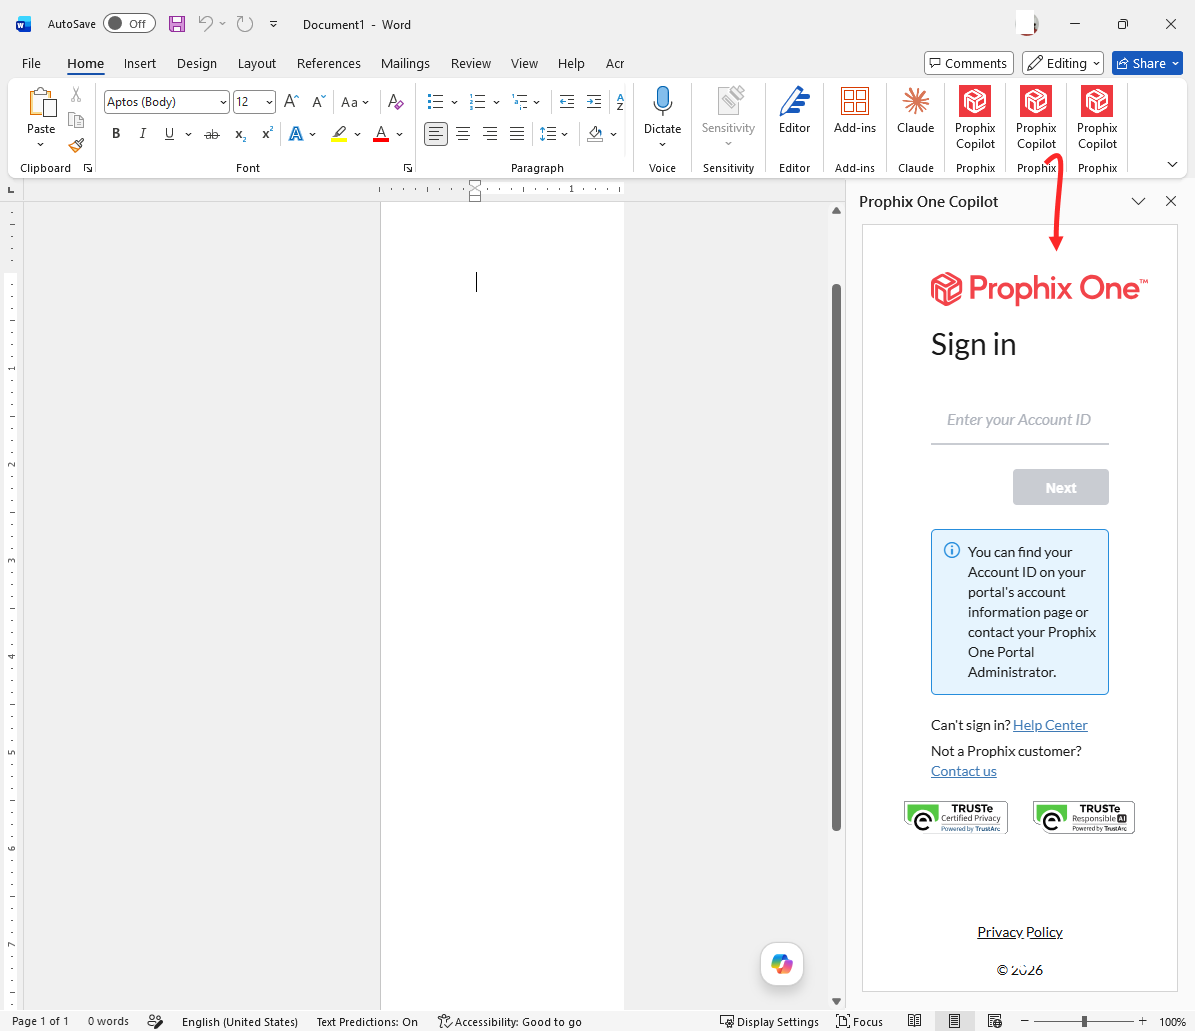This screenshot has width=1195, height=1031.
Task: Switch to Insert tab
Action: 139,63
